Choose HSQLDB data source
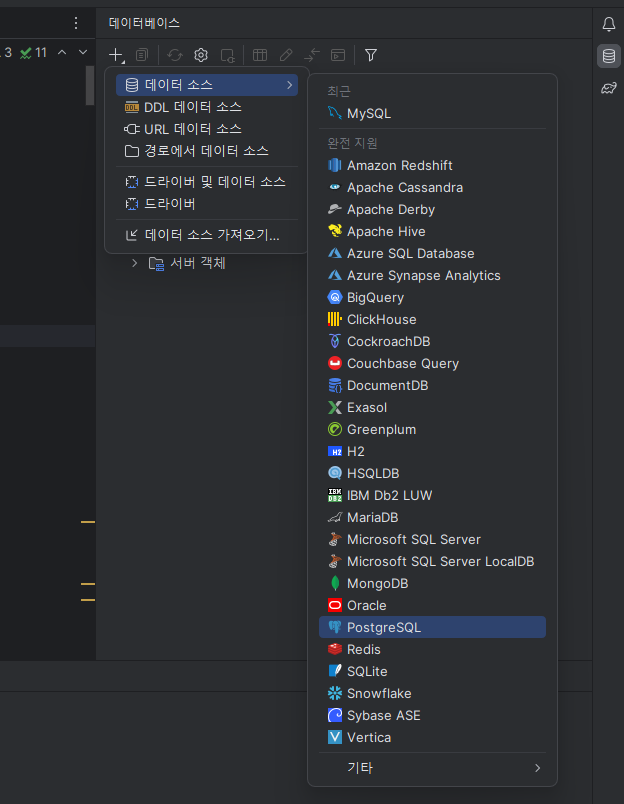The width and height of the screenshot is (624, 804). pos(432,473)
